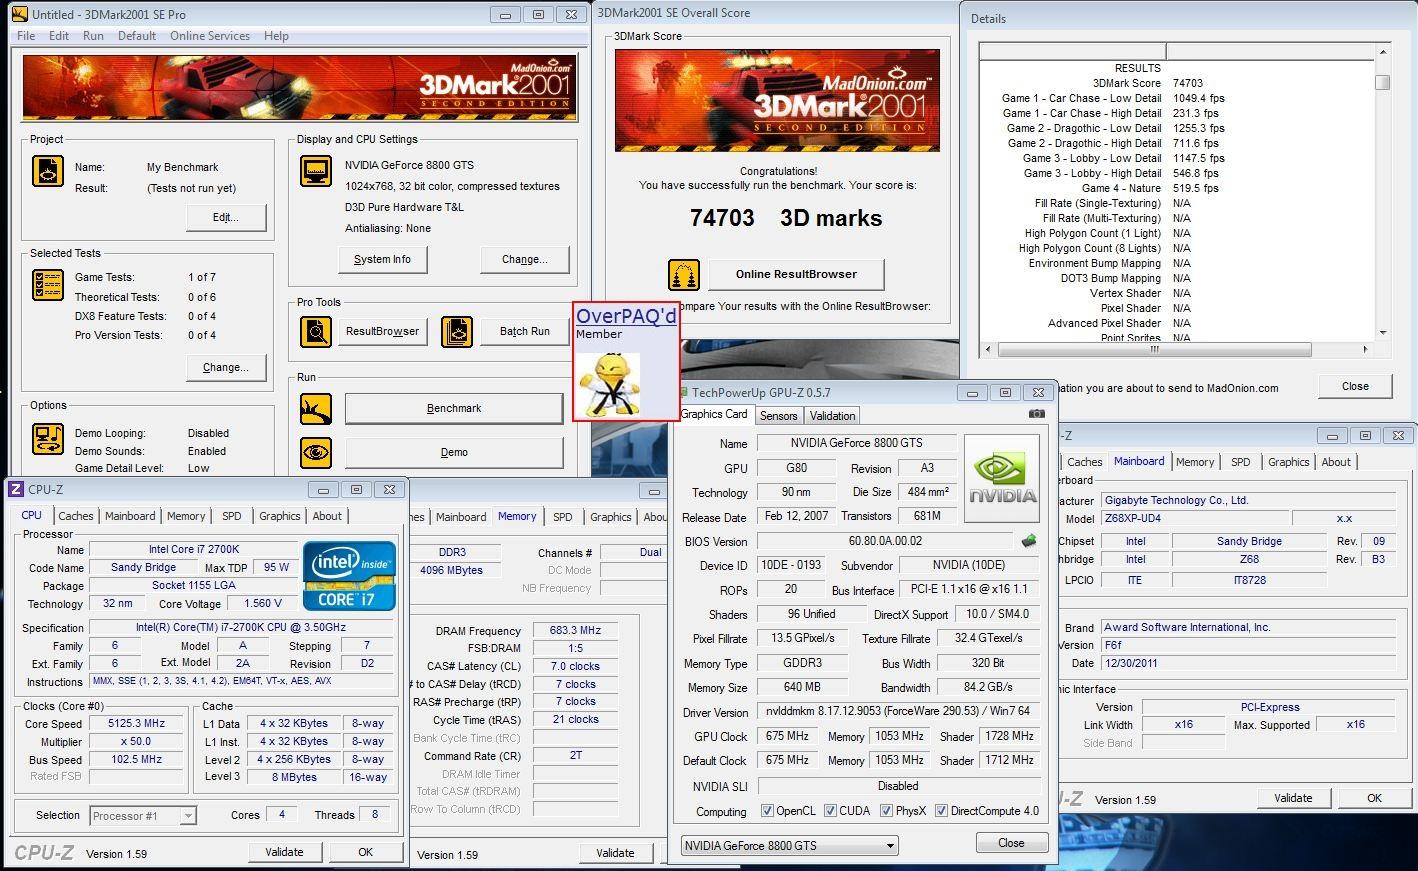Click the CPU-Z title bar app icon
Image resolution: width=1418 pixels, height=871 pixels.
[16, 489]
